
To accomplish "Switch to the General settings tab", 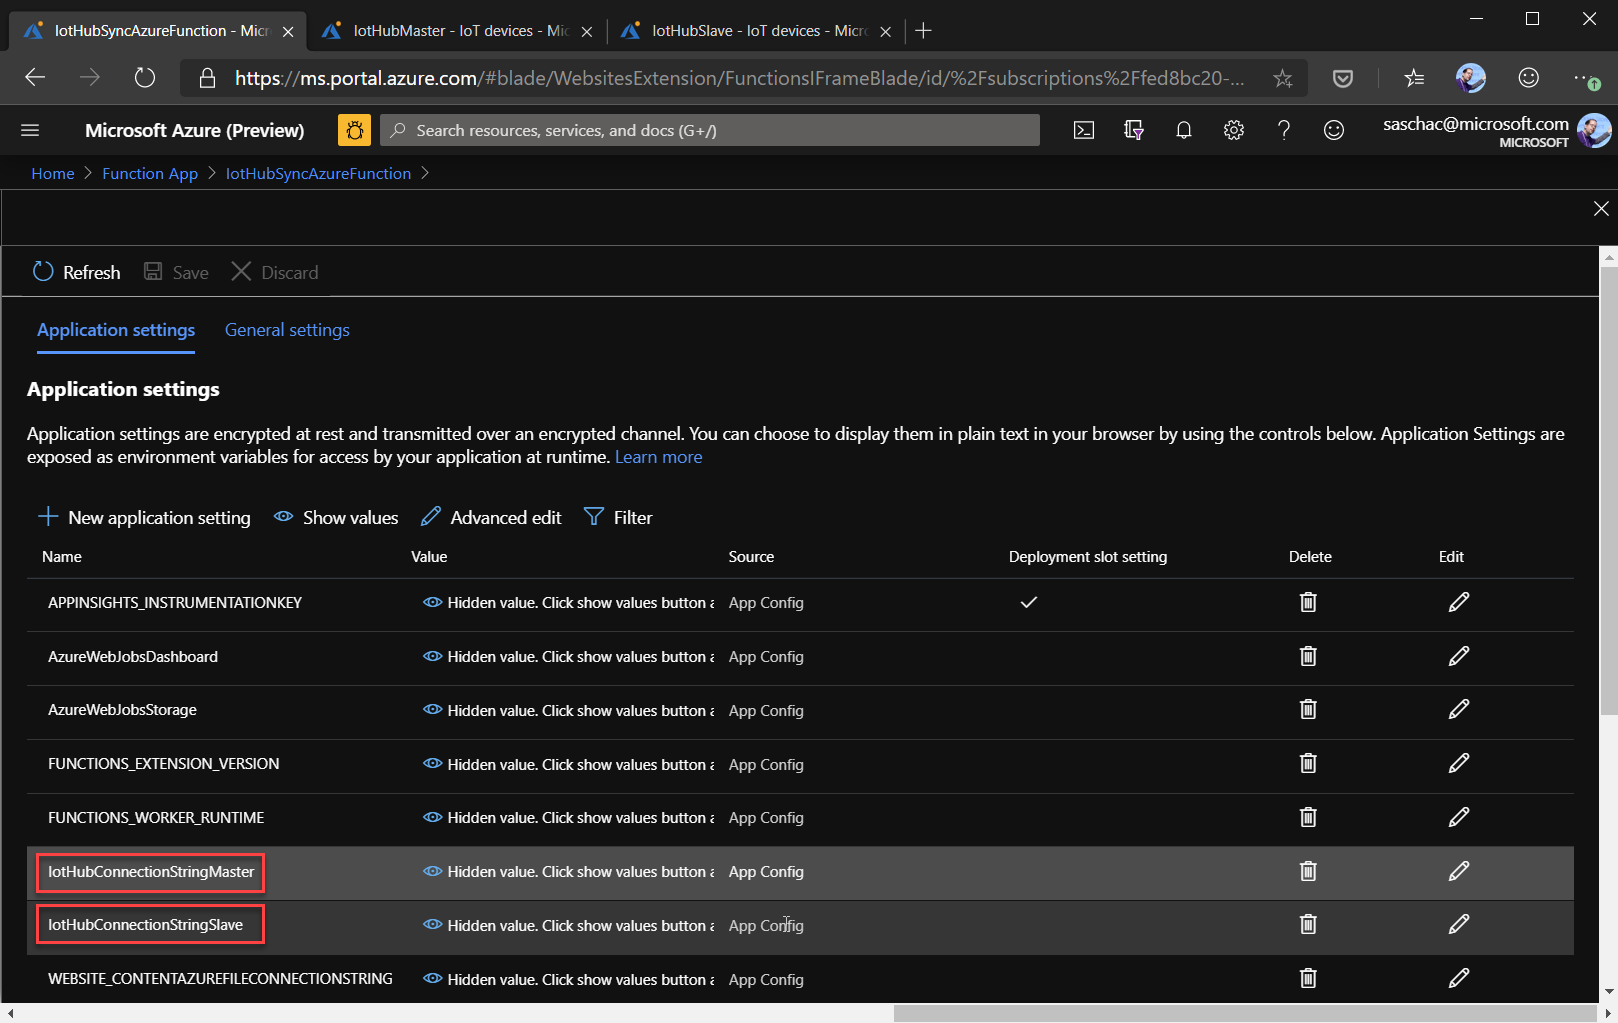I will [x=287, y=330].
